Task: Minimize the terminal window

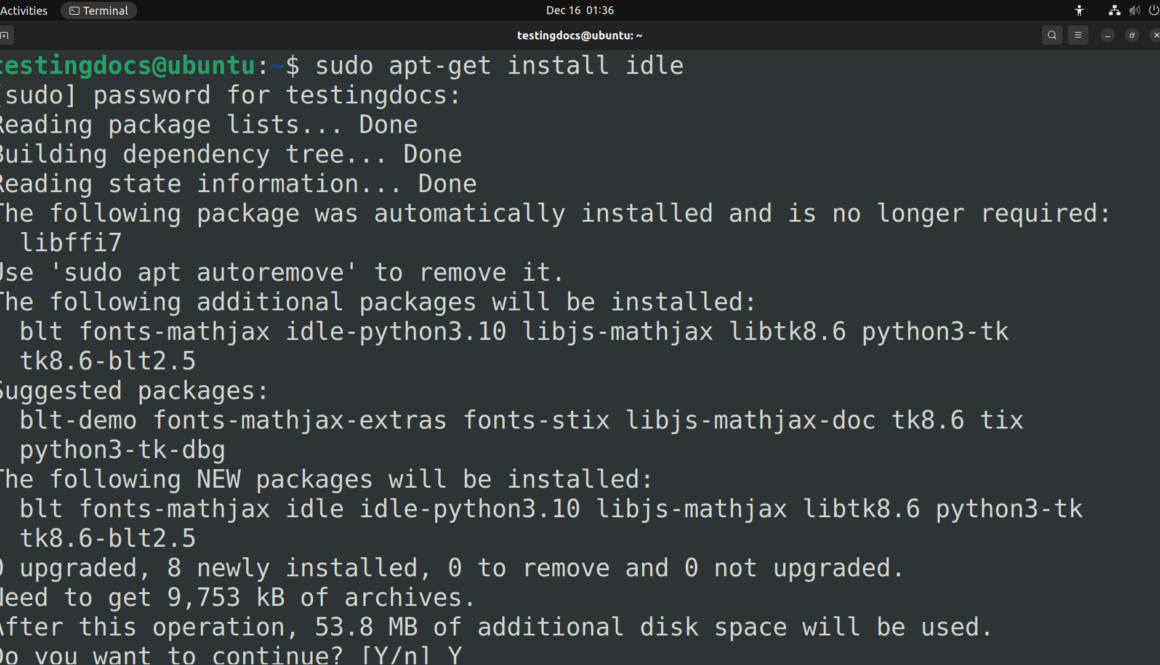Action: click(x=1108, y=35)
